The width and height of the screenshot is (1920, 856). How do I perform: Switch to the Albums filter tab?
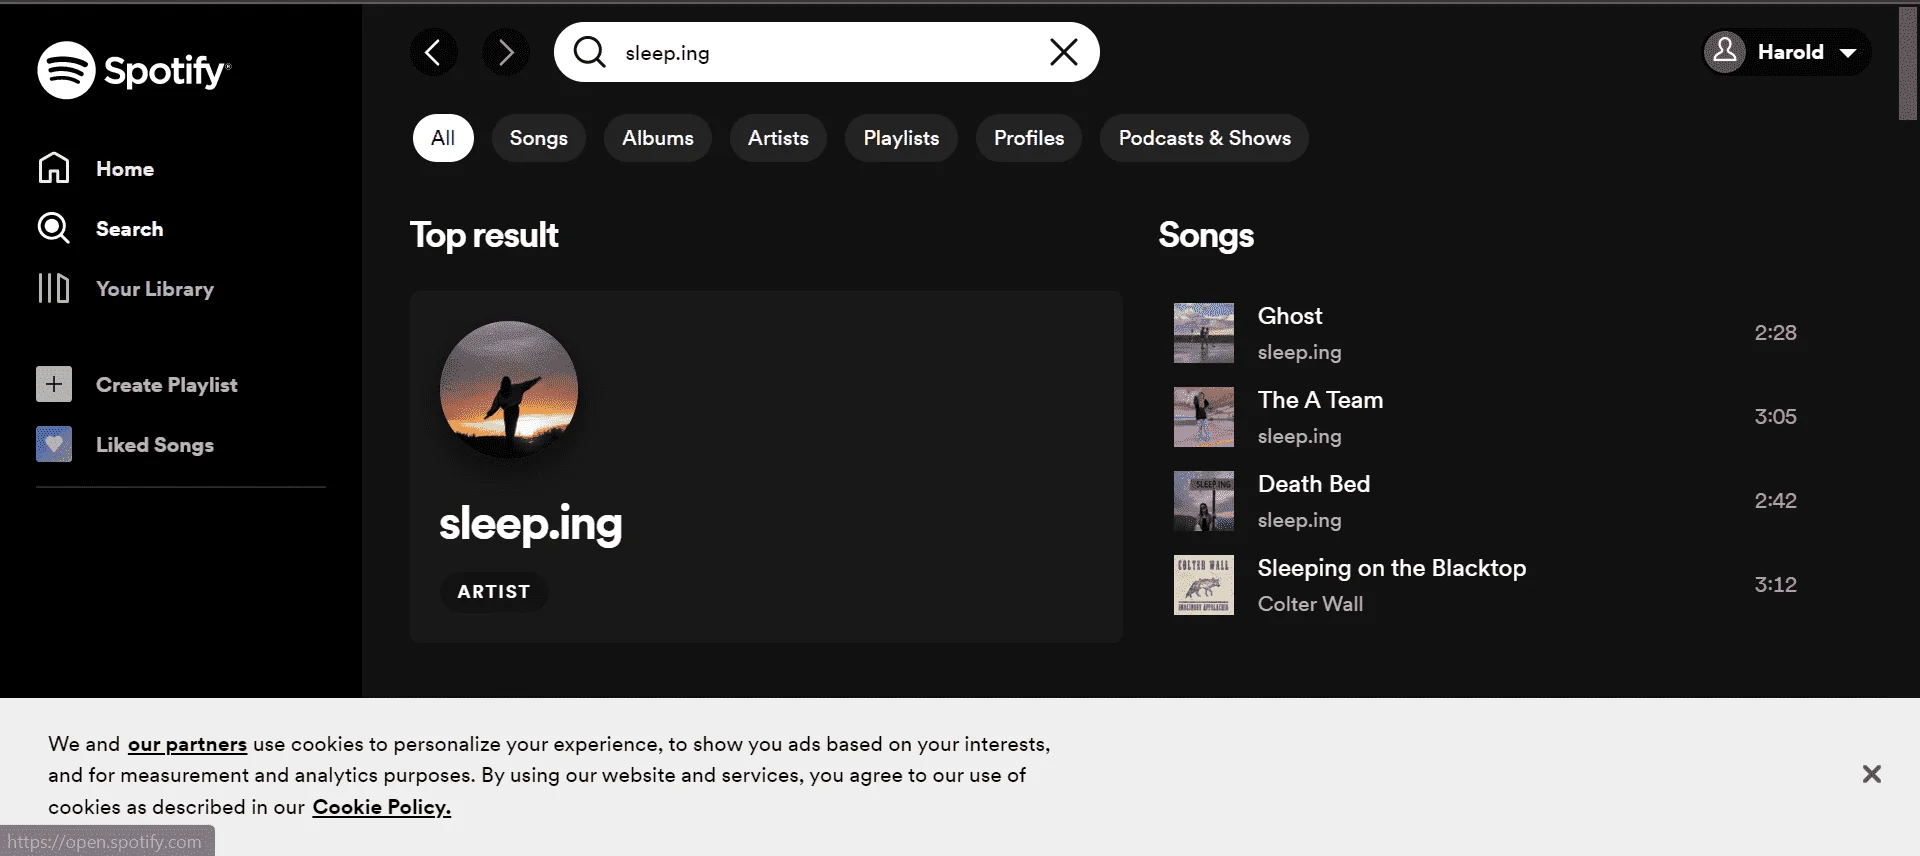pos(658,138)
